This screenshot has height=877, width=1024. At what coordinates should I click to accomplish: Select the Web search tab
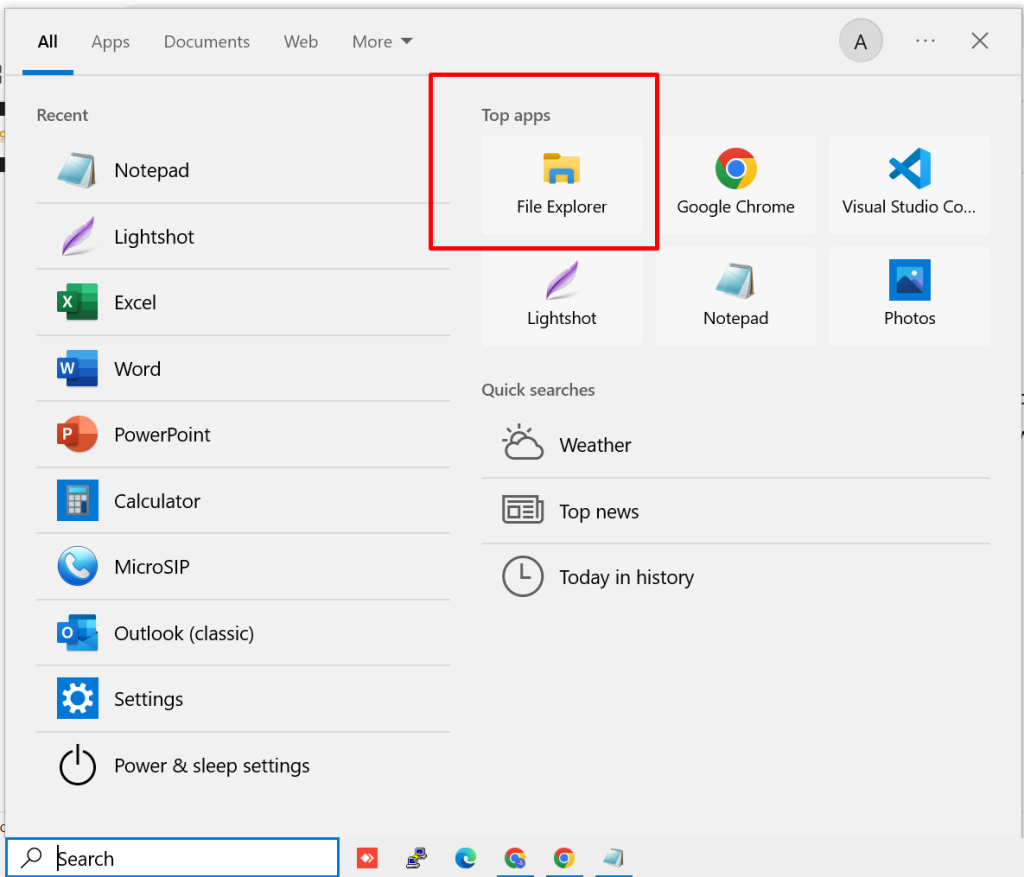(x=300, y=42)
